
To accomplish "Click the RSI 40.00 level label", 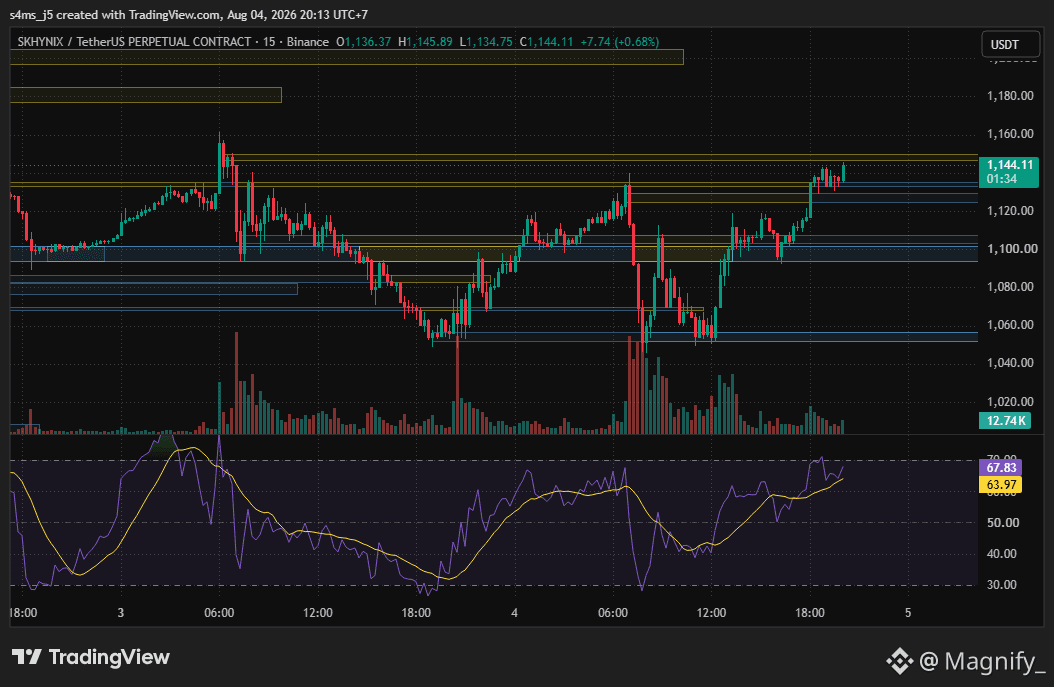I will pos(1002,553).
